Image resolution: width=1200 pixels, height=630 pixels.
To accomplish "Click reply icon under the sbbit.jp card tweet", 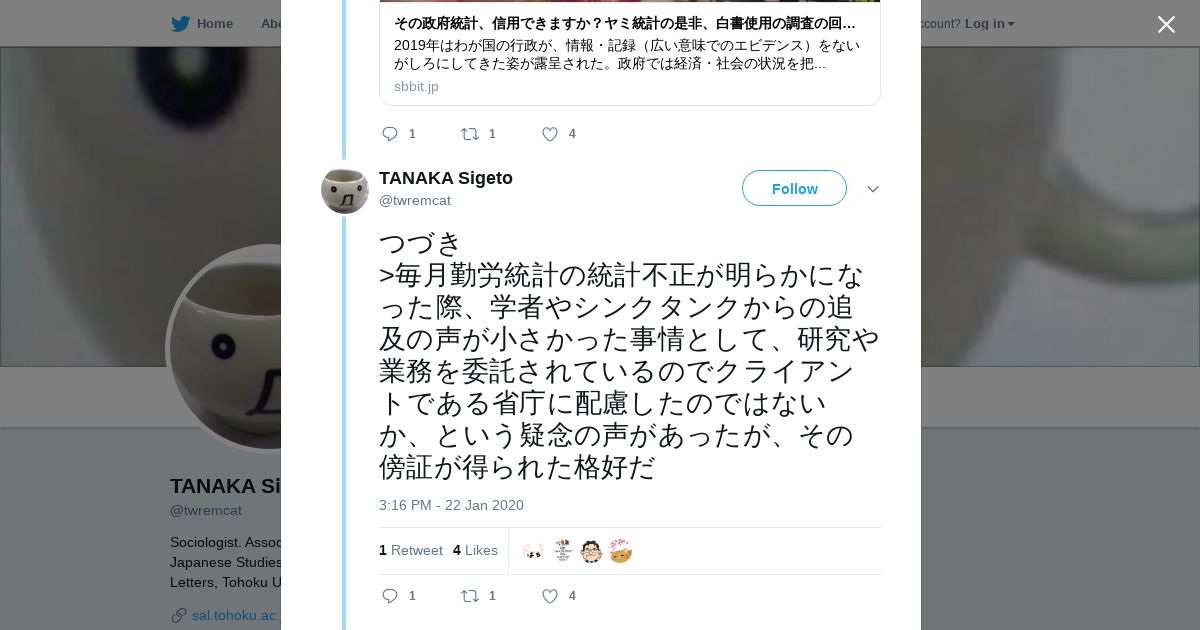I will (x=390, y=134).
